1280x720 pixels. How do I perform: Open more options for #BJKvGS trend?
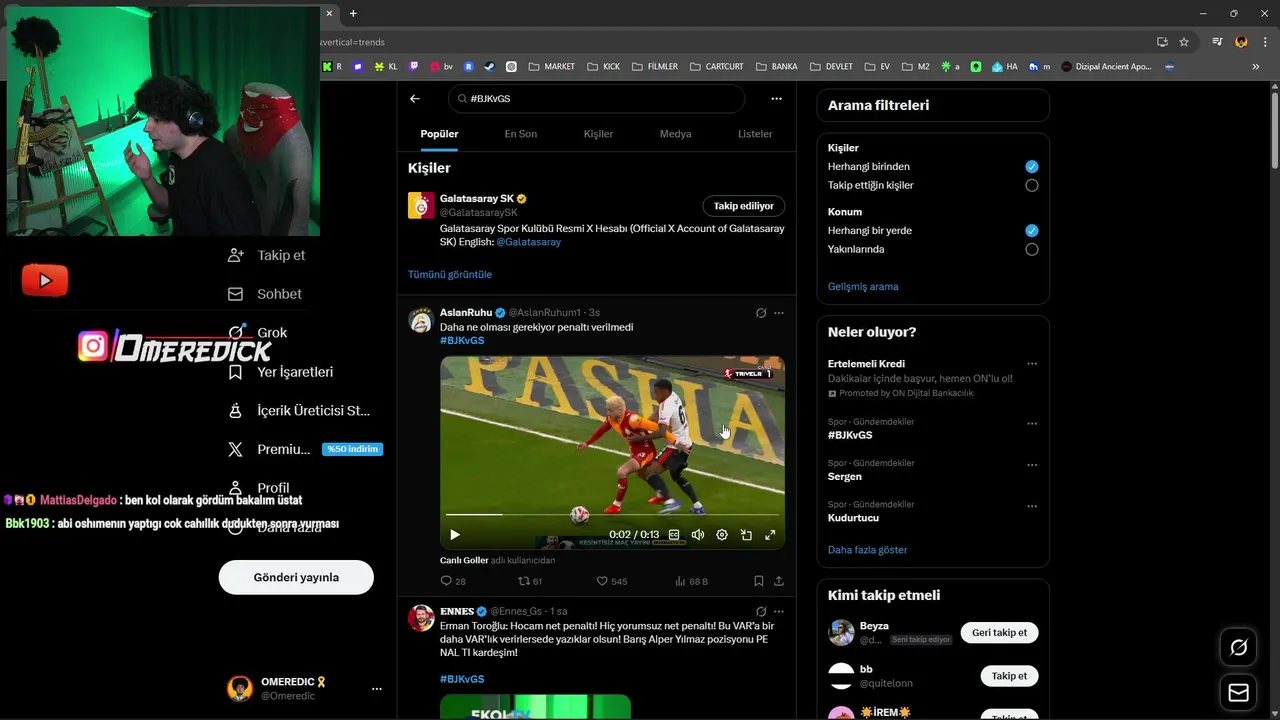1032,423
